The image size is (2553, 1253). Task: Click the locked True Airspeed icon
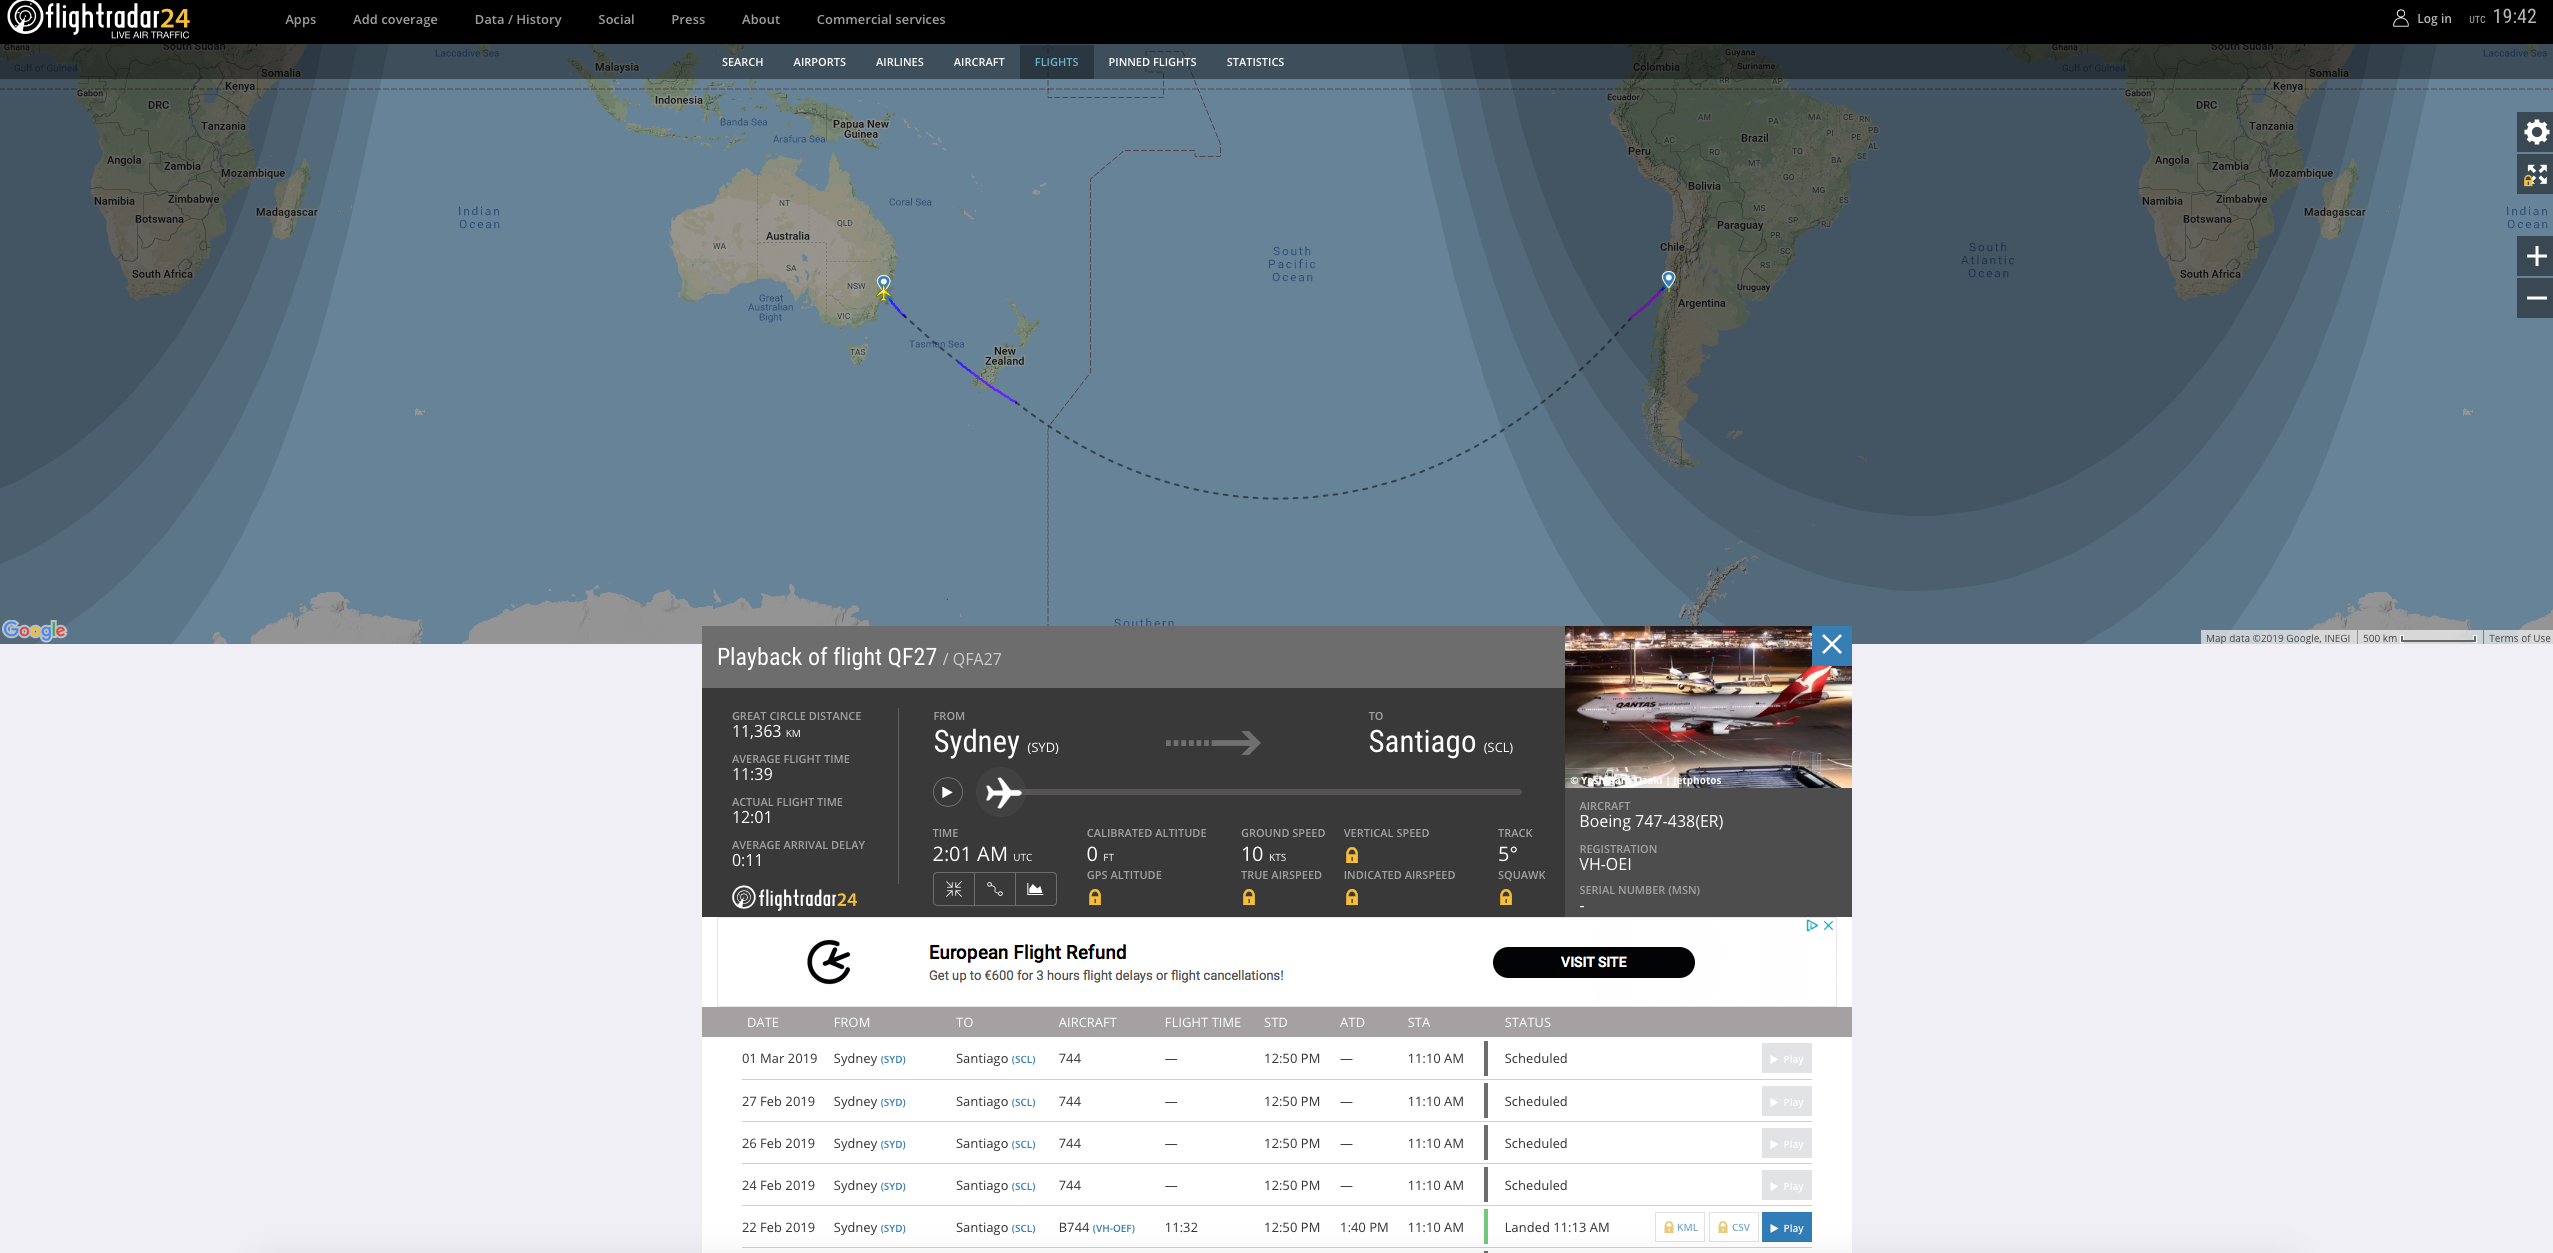pyautogui.click(x=1249, y=897)
